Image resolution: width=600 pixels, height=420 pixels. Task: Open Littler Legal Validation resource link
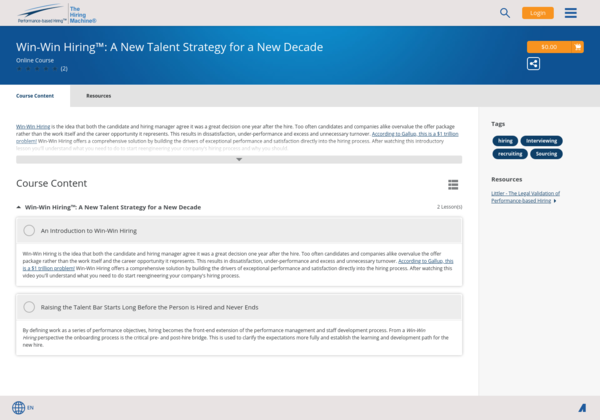[x=525, y=197]
